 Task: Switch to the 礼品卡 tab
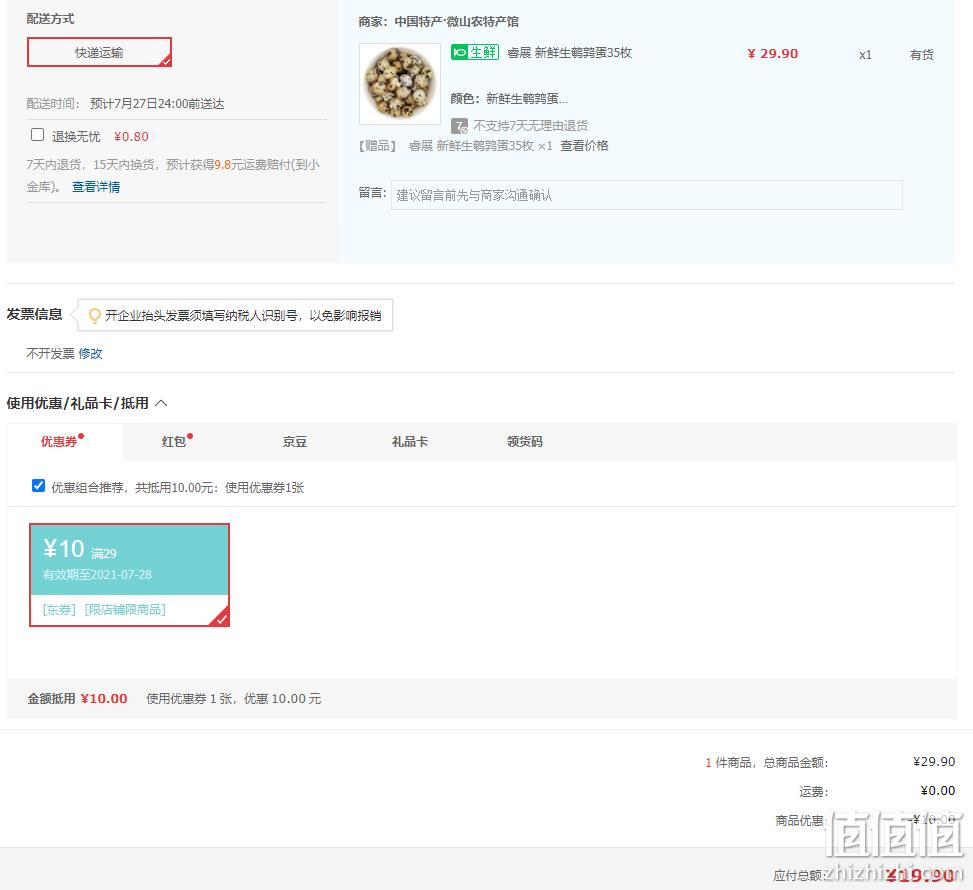tap(410, 442)
